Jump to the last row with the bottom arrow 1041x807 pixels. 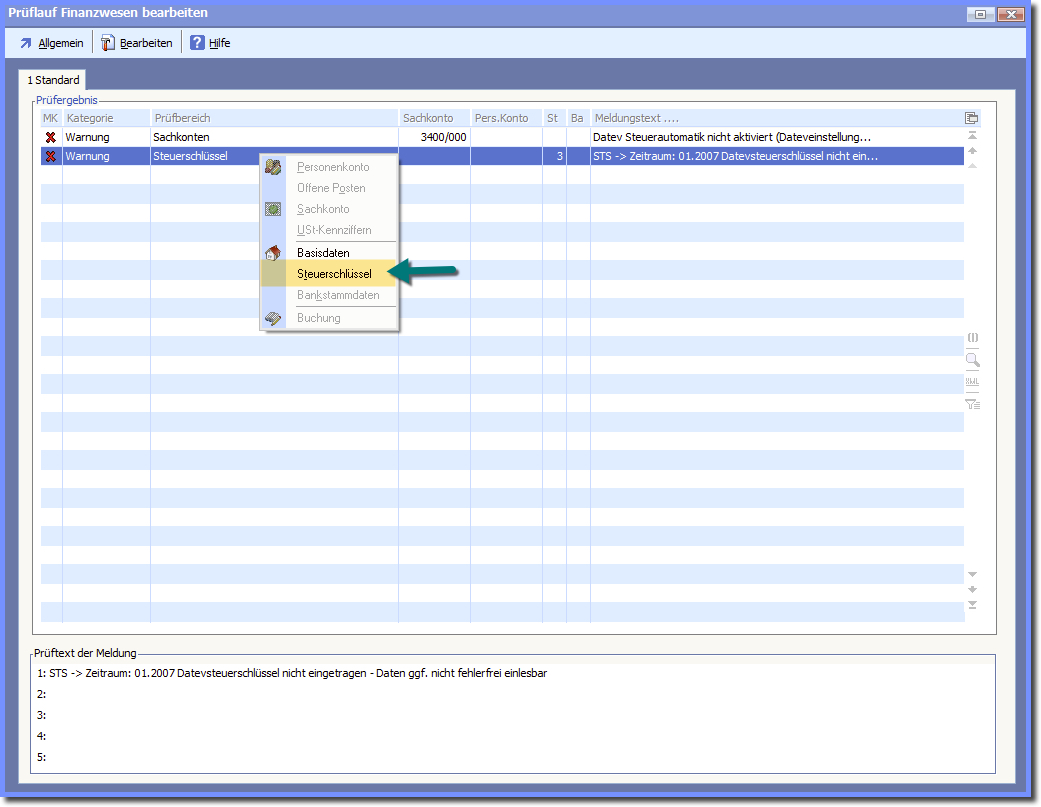click(971, 605)
